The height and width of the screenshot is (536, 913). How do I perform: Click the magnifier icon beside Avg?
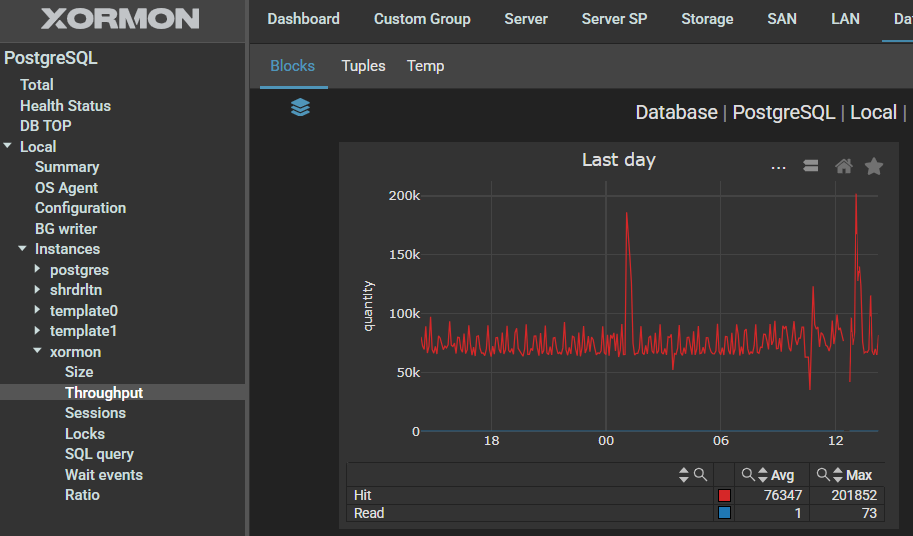pyautogui.click(x=747, y=475)
